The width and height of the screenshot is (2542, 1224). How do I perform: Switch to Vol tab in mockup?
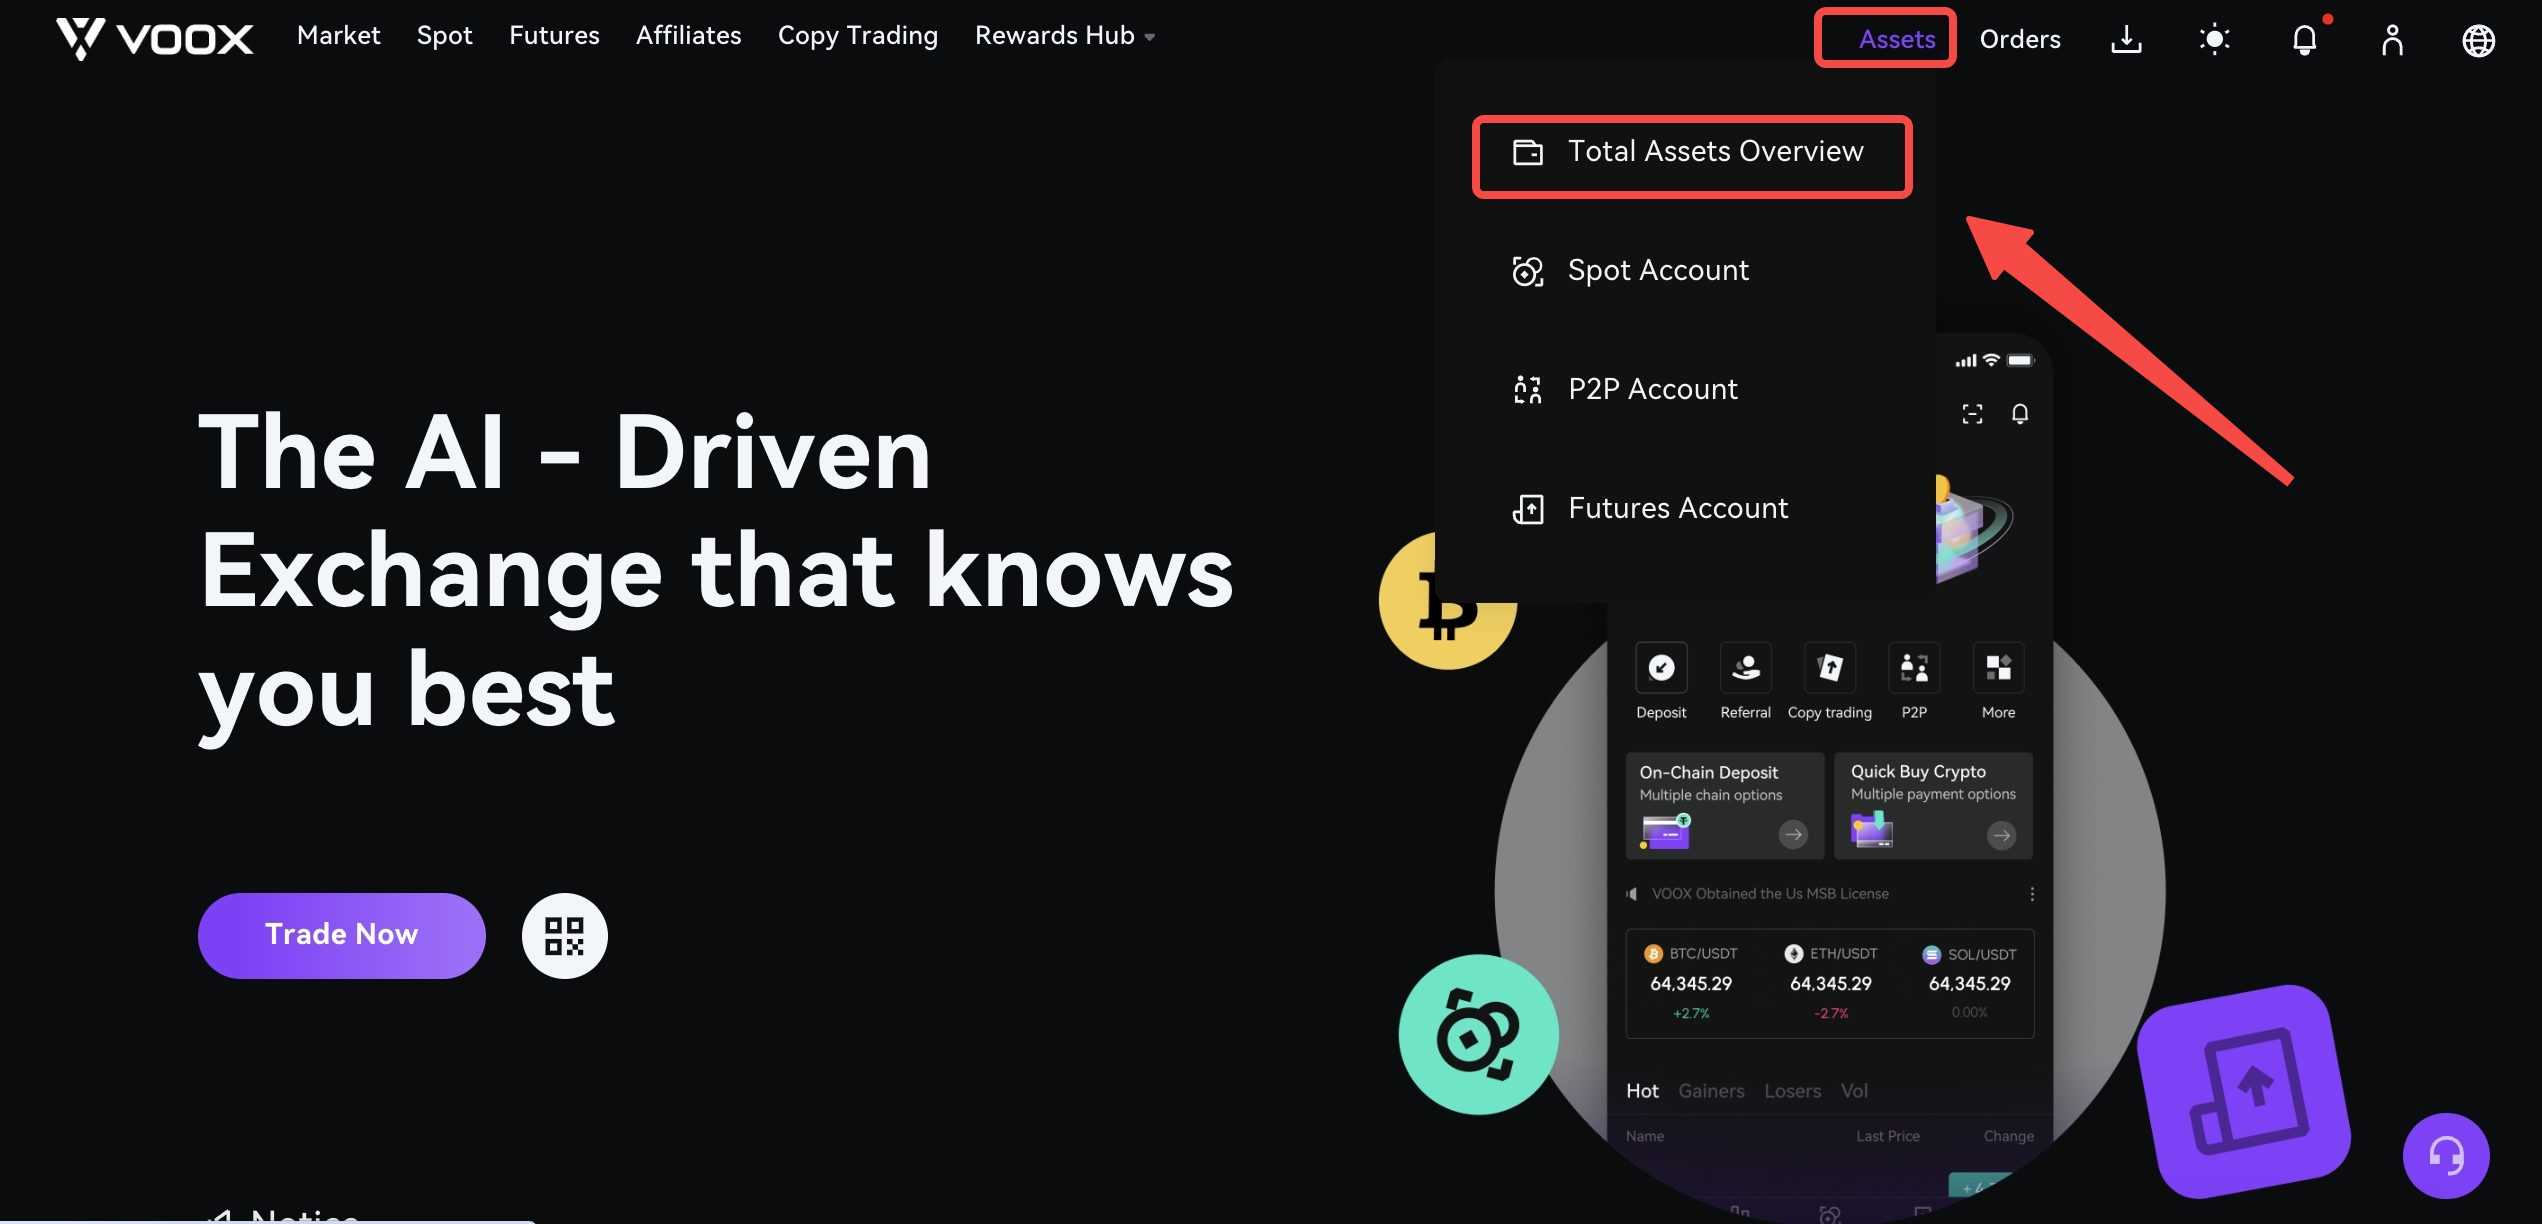(x=1854, y=1091)
